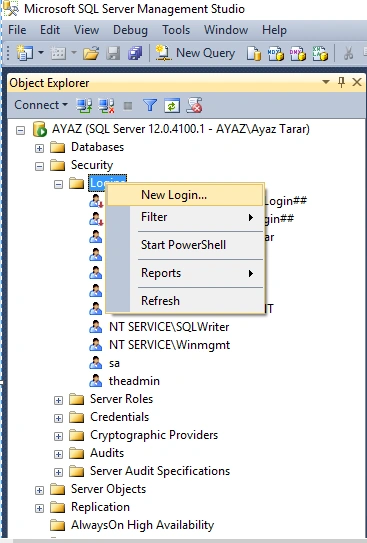Select the Server Roles tree item
The width and height of the screenshot is (367, 543).
(x=122, y=399)
